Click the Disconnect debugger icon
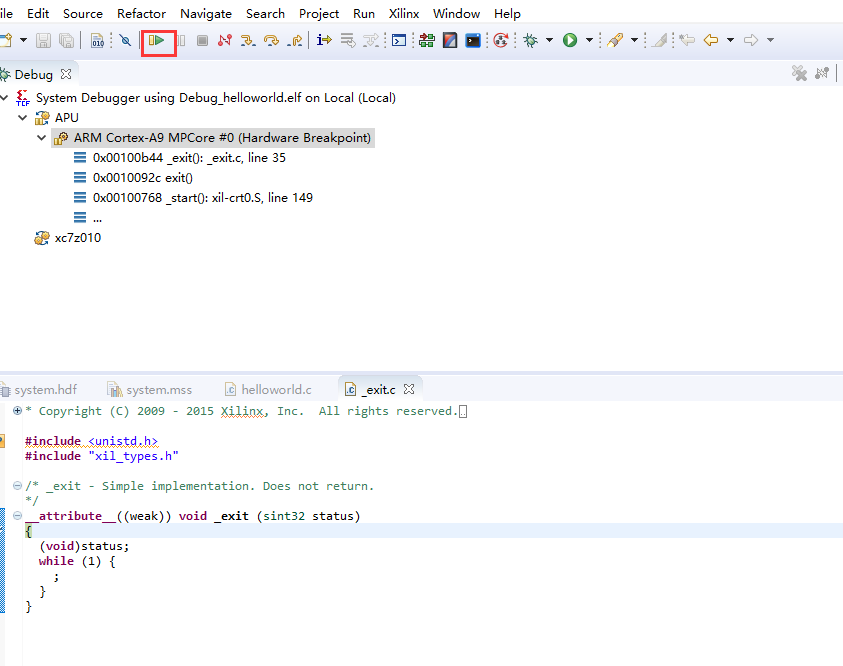The width and height of the screenshot is (843, 666). click(225, 40)
